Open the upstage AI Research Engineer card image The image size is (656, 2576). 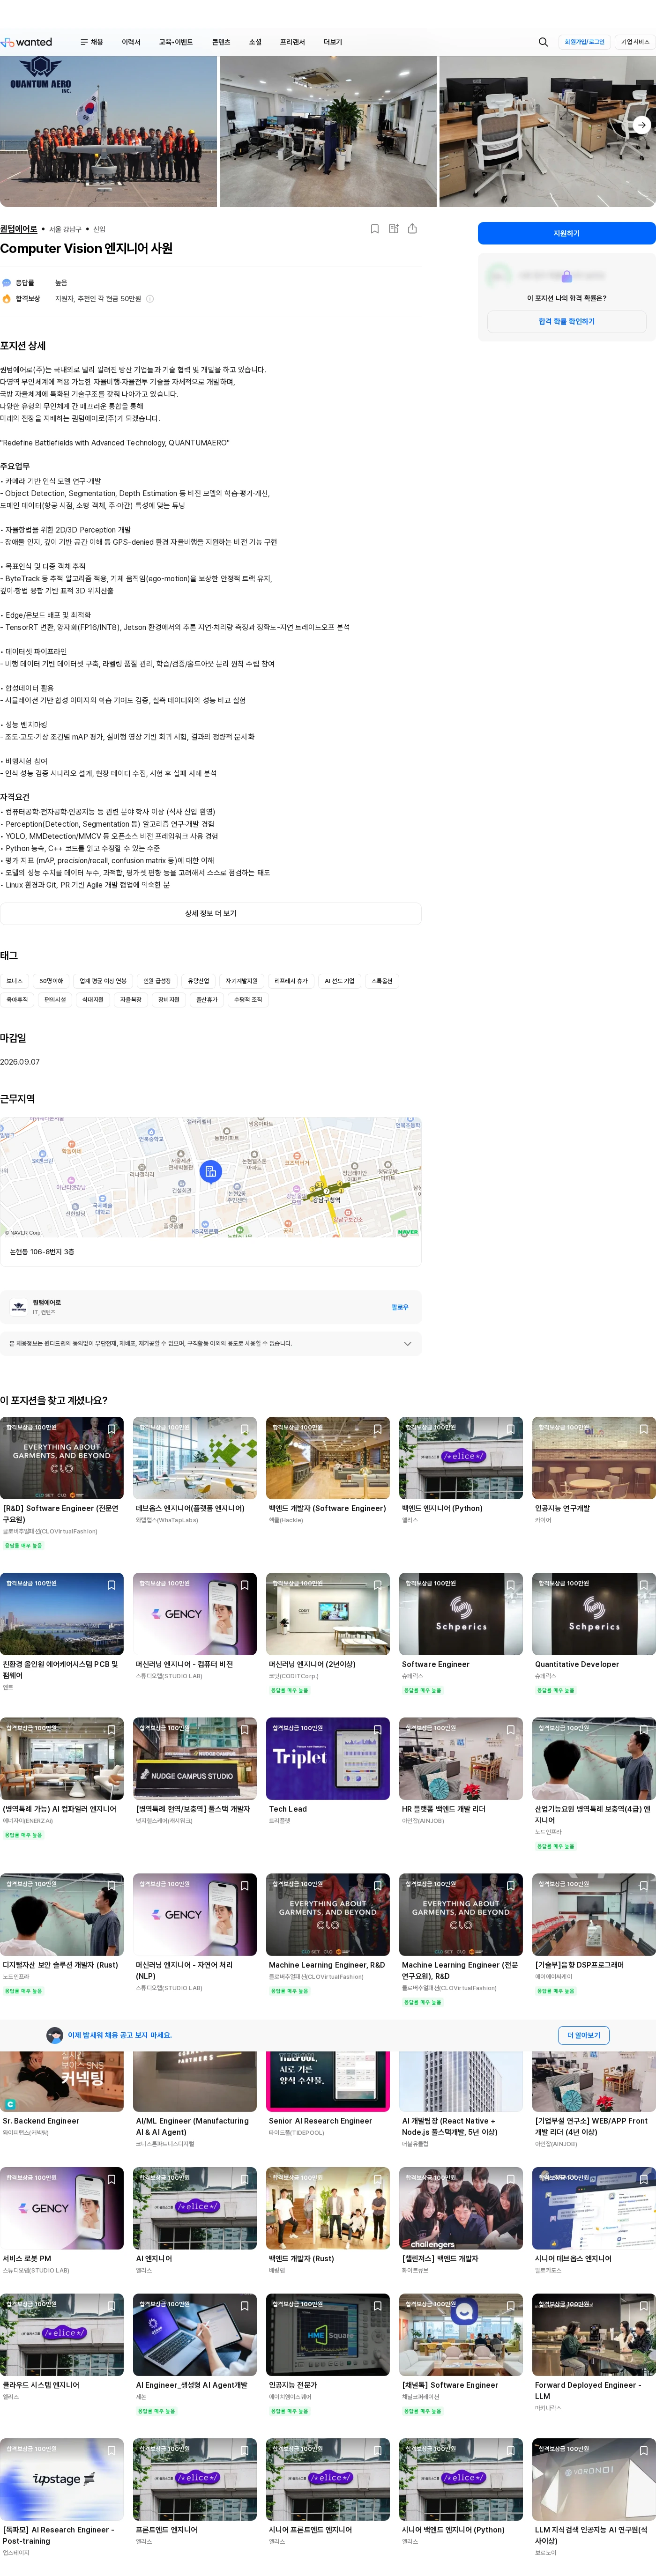pyautogui.click(x=62, y=2480)
